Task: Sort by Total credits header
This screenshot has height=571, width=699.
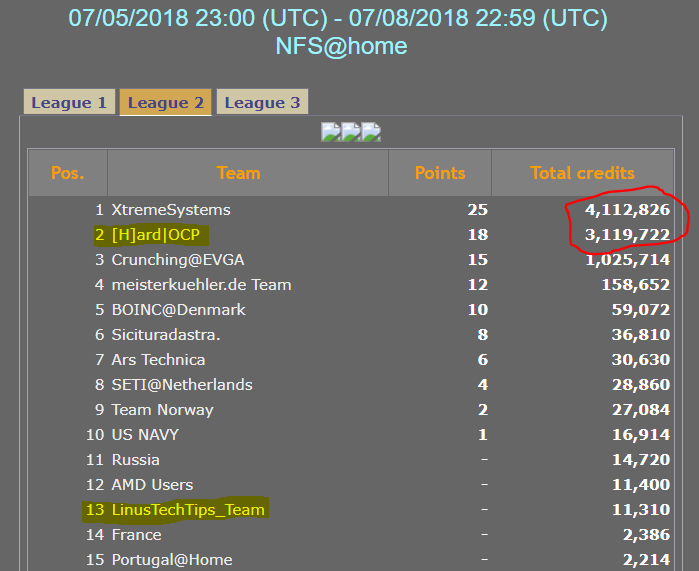Action: (x=582, y=173)
